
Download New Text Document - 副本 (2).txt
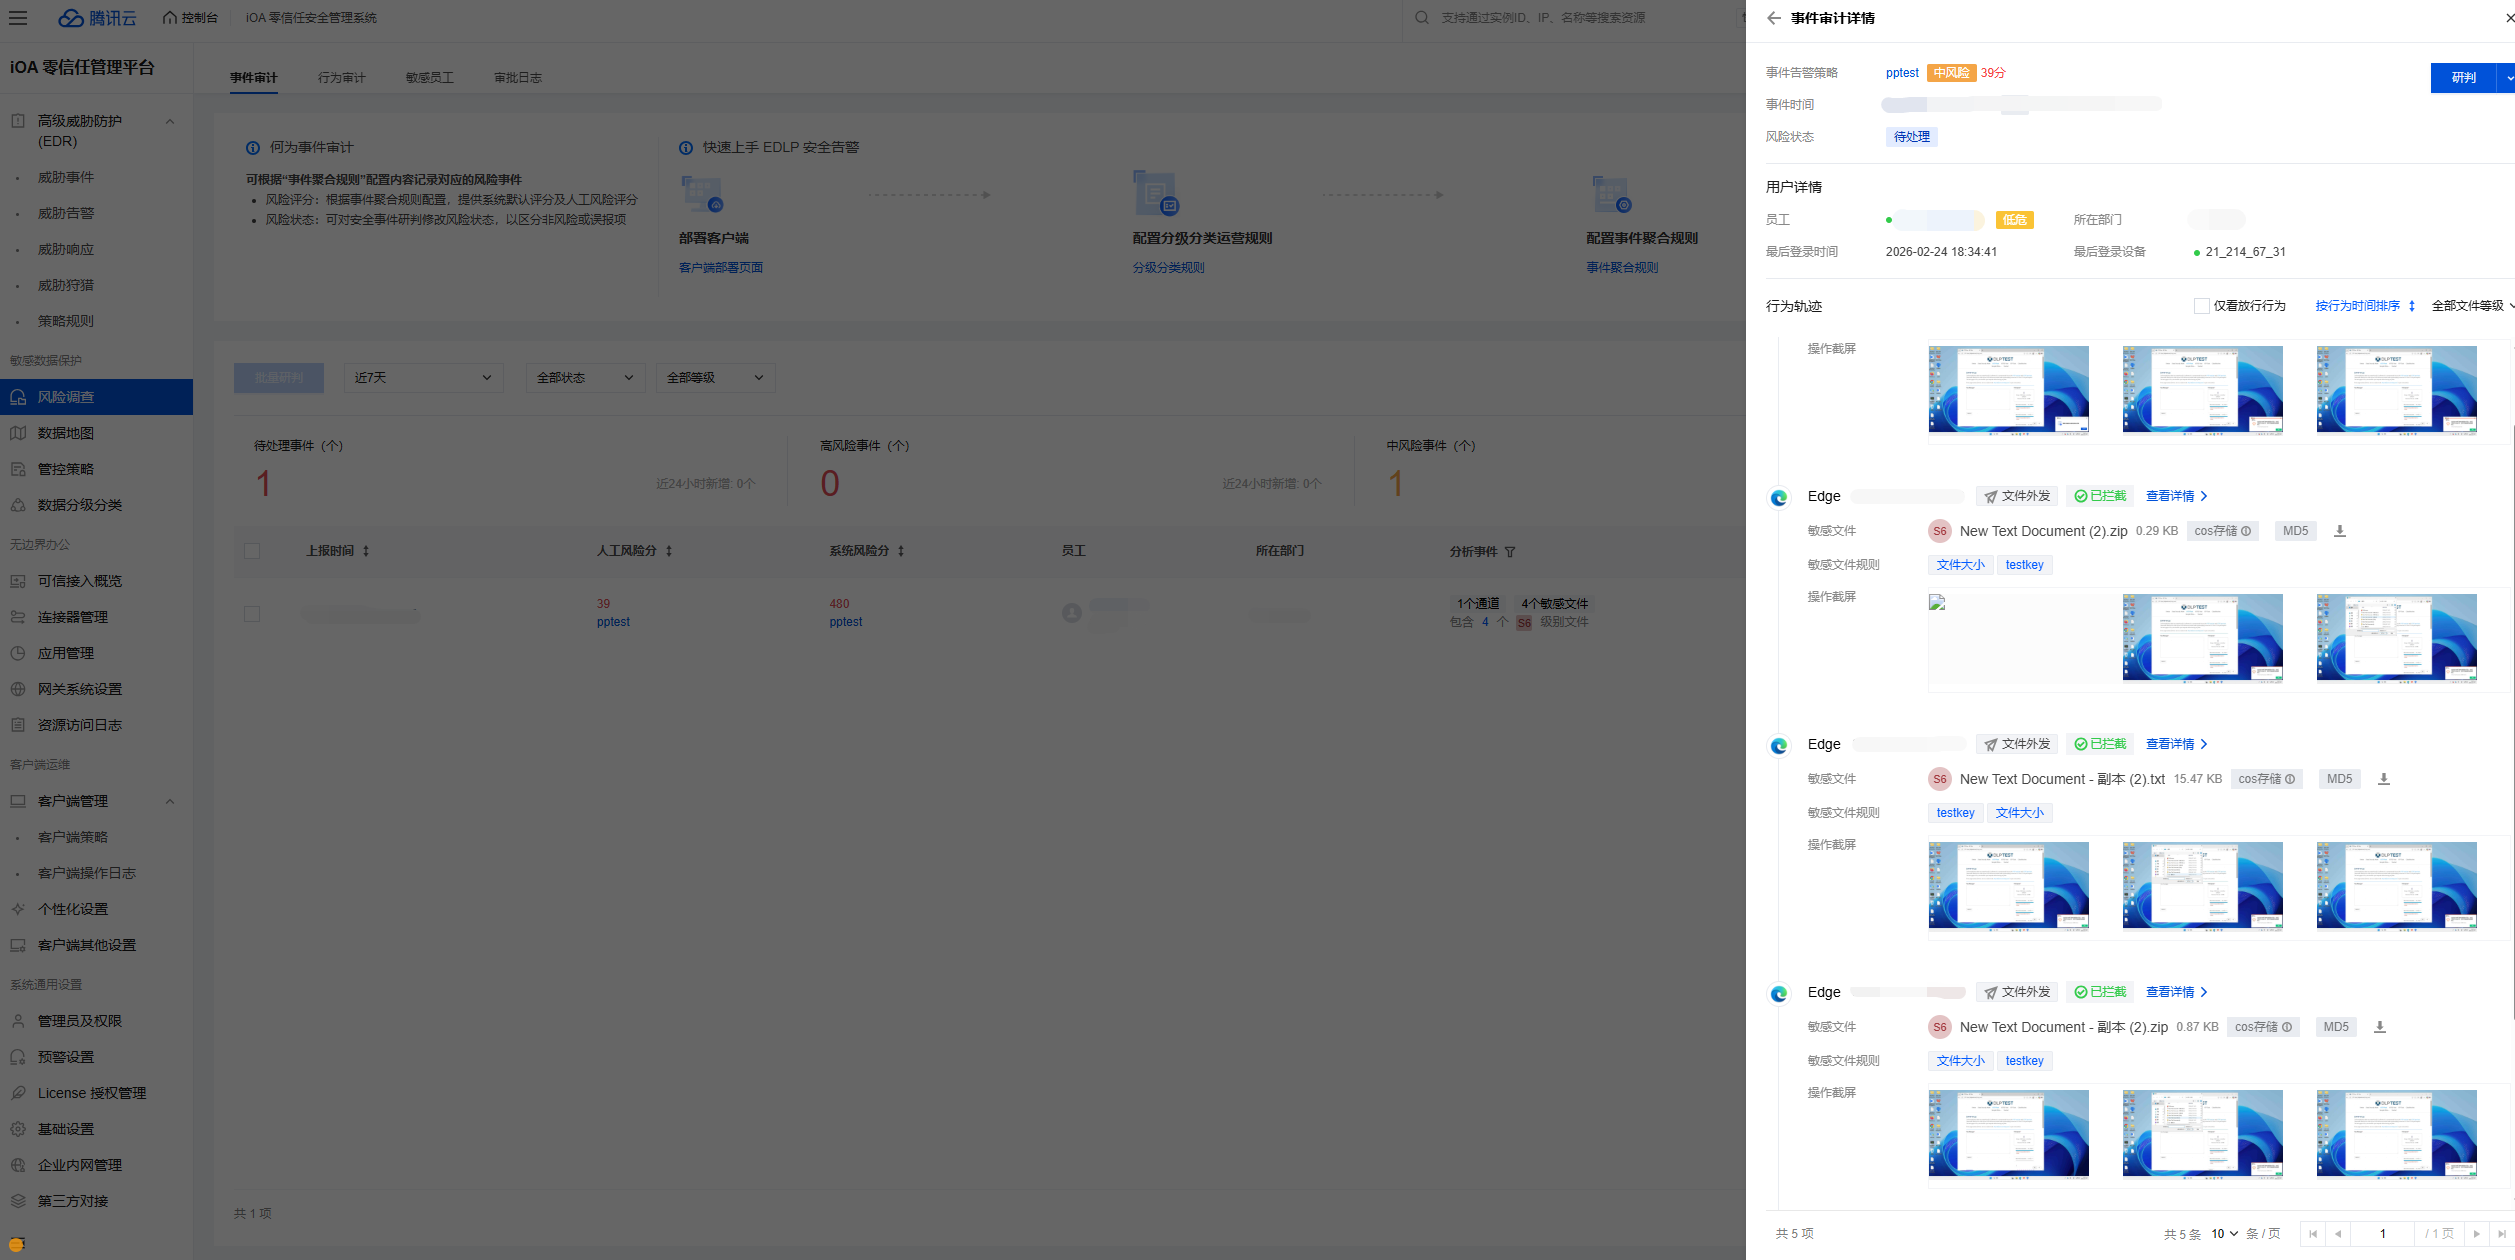point(2383,779)
